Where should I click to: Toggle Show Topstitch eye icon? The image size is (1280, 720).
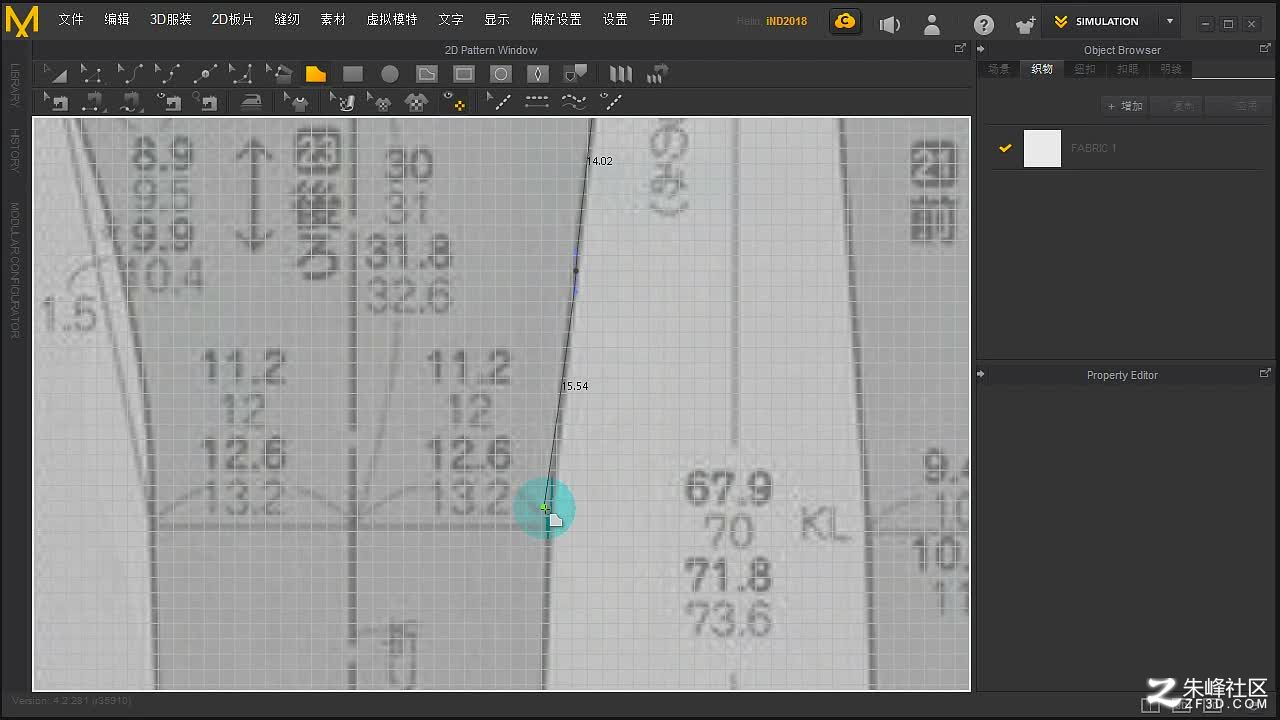click(611, 101)
